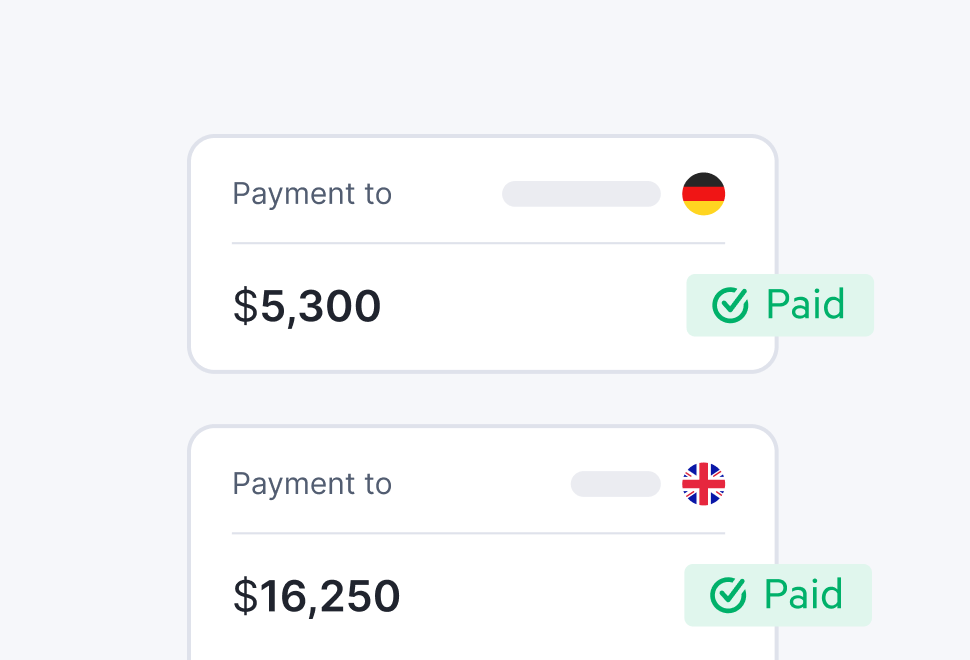The height and width of the screenshot is (660, 970).
Task: Click the $16,250 amount text
Action: (x=317, y=596)
